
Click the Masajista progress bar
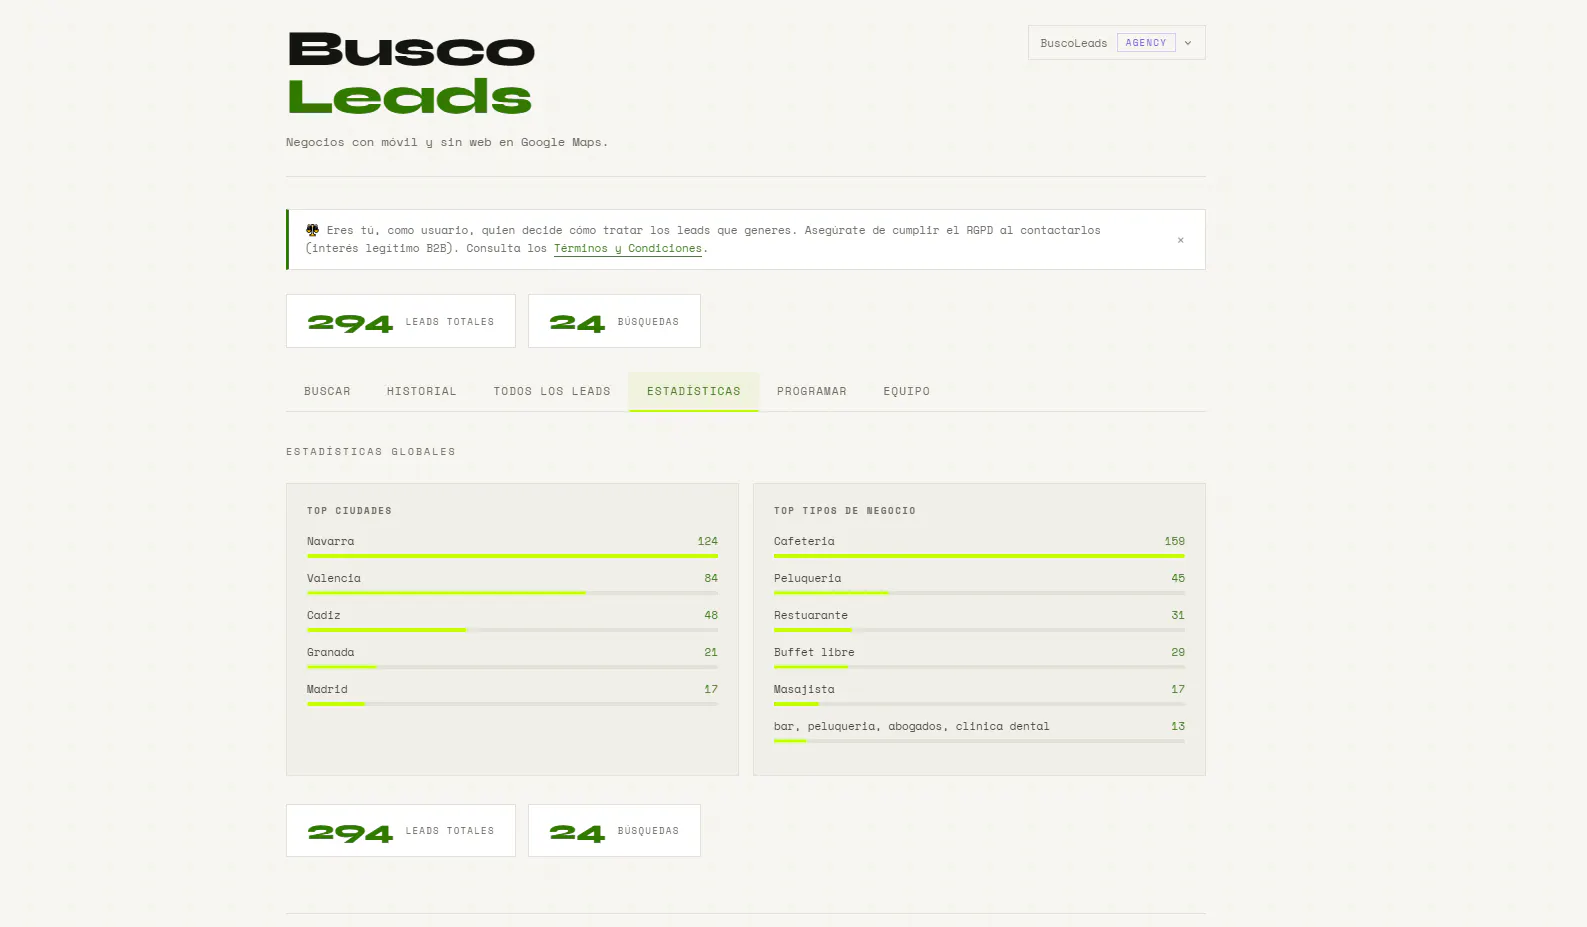pyautogui.click(x=979, y=704)
